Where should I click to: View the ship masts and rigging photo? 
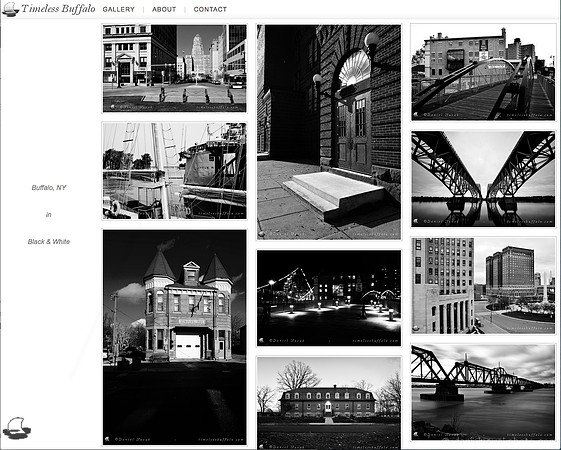pyautogui.click(x=175, y=171)
